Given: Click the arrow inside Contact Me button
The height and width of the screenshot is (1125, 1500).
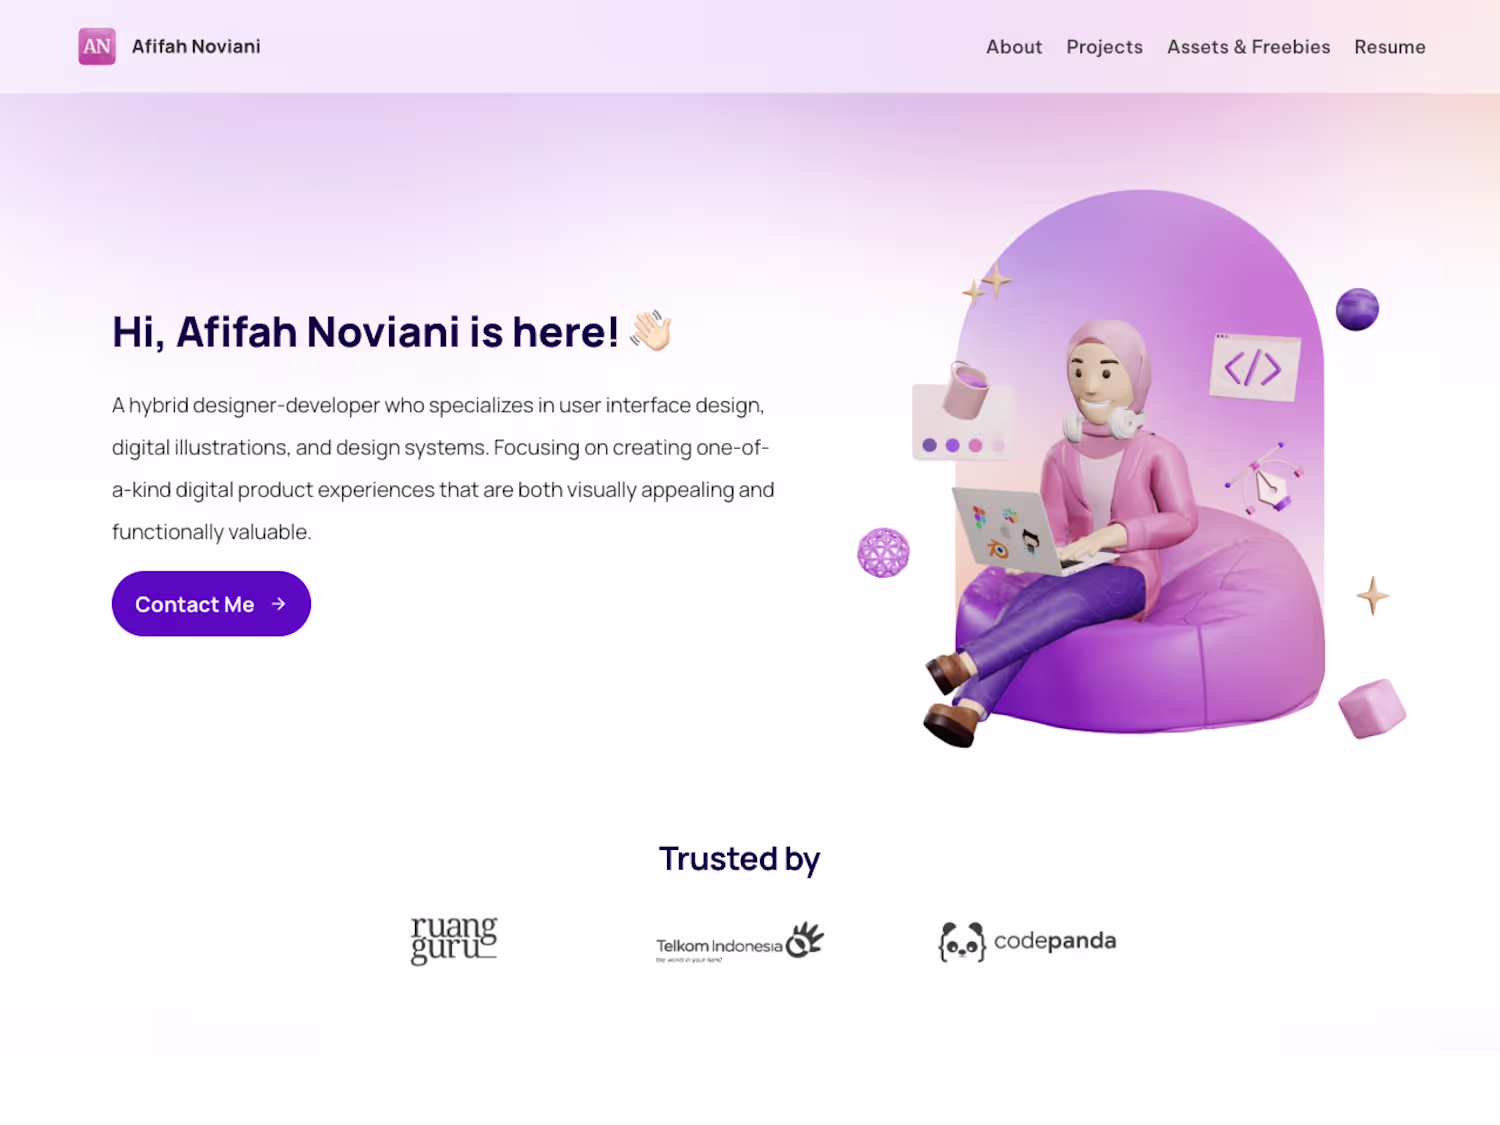Looking at the screenshot, I should click(x=279, y=604).
